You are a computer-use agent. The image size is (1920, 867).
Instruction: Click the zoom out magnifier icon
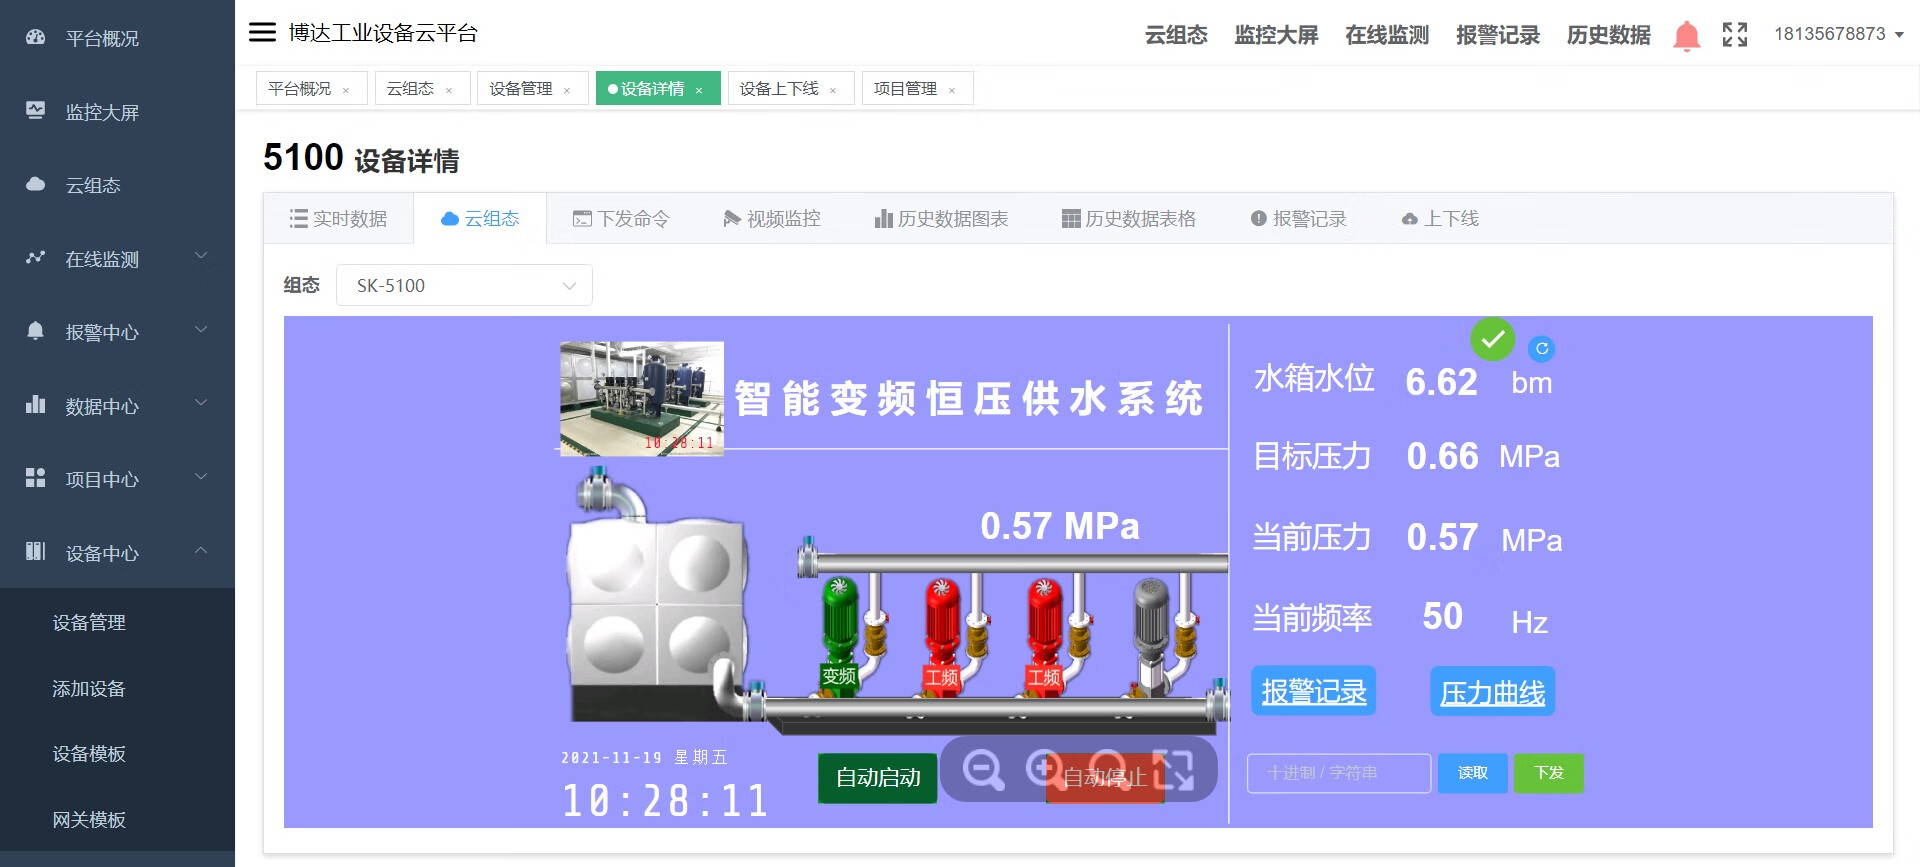pyautogui.click(x=982, y=770)
